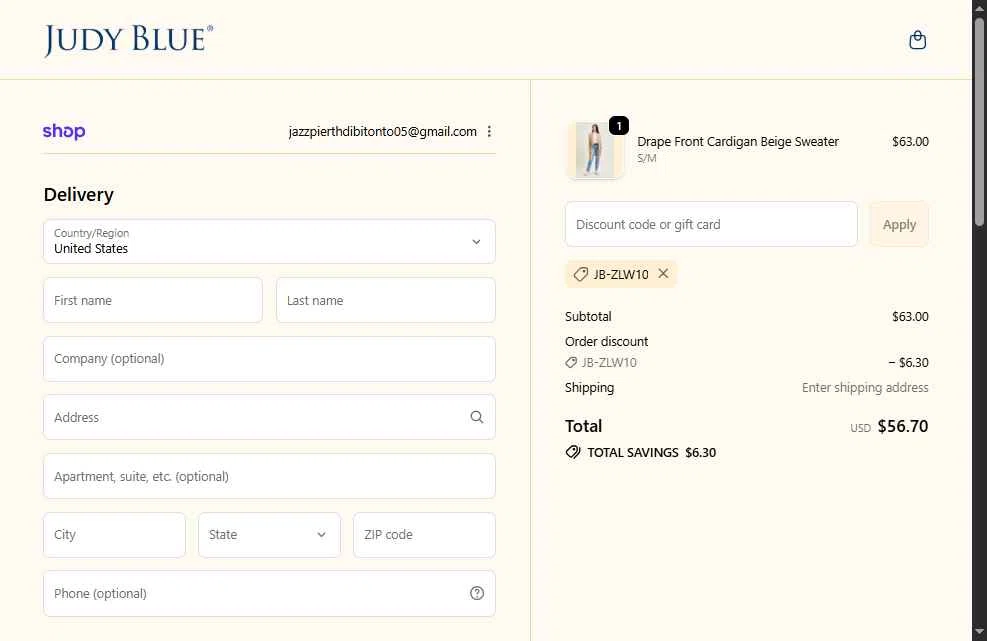Click the cardigan product thumbnail
The width and height of the screenshot is (987, 641).
point(595,150)
